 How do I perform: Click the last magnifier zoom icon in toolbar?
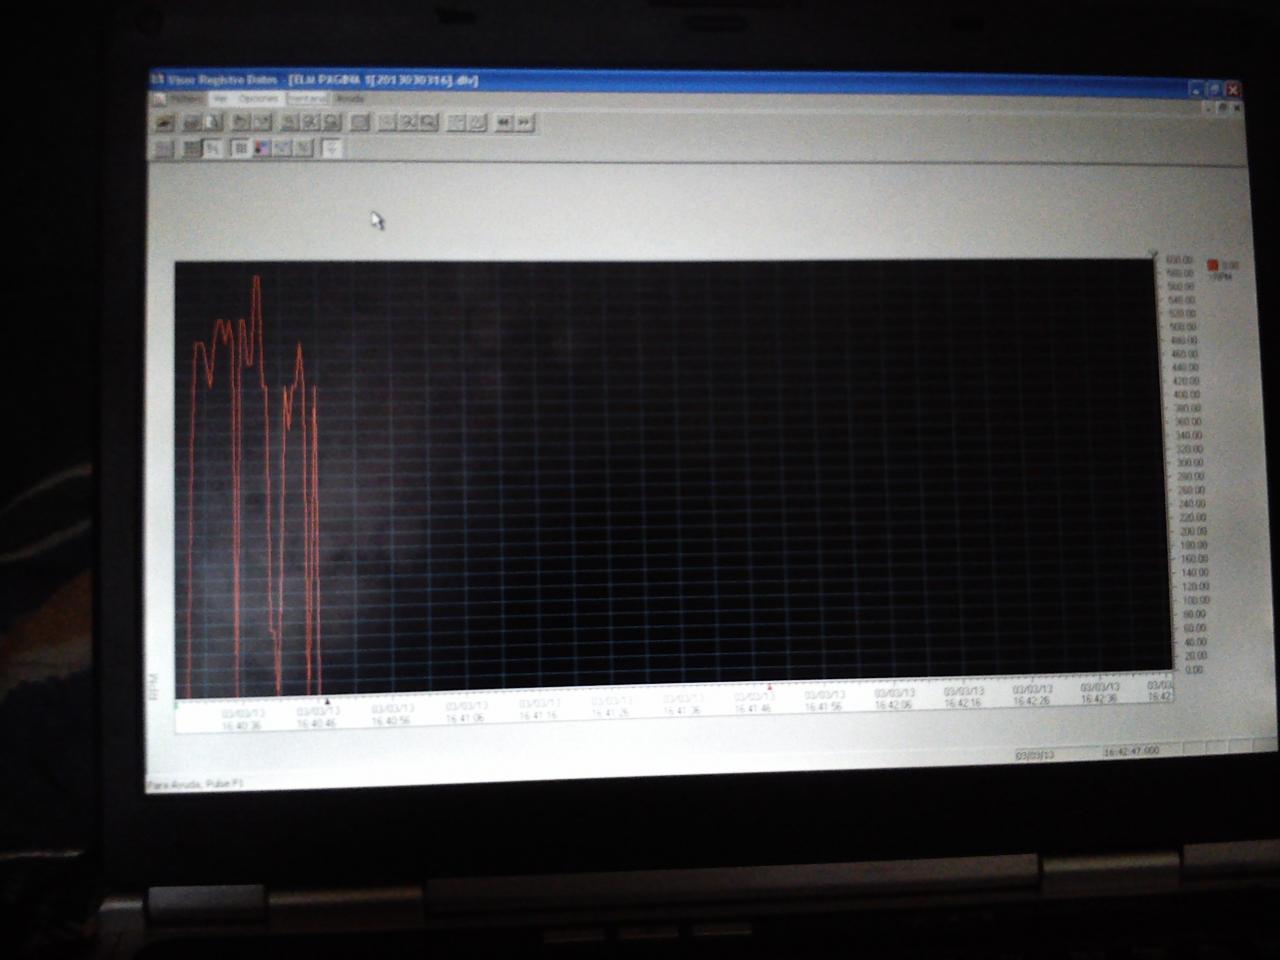(x=429, y=122)
